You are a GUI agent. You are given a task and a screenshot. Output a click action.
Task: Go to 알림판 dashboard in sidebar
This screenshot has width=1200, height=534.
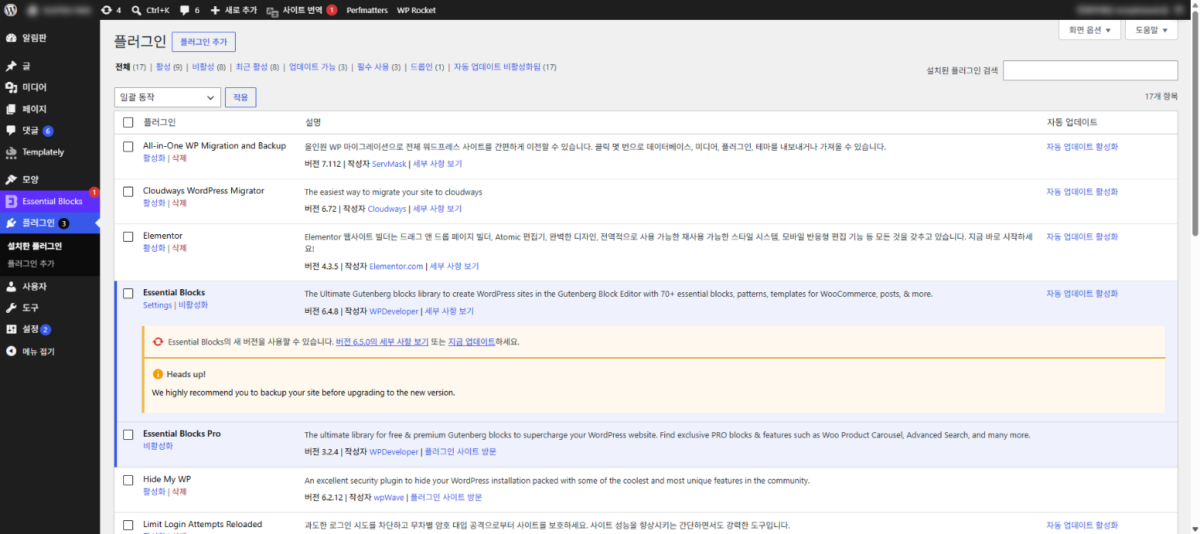coord(50,38)
